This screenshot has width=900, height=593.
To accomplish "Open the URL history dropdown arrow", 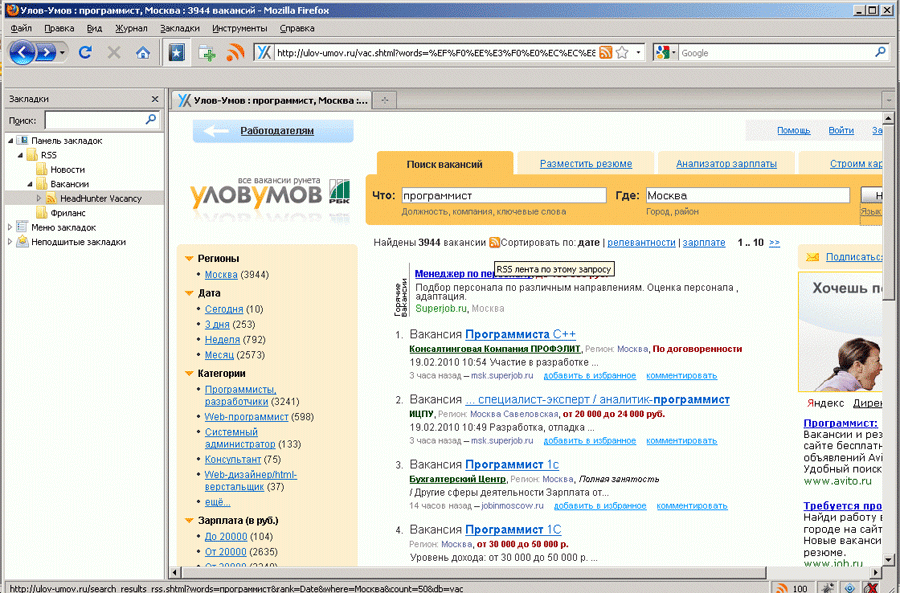I will coord(638,53).
